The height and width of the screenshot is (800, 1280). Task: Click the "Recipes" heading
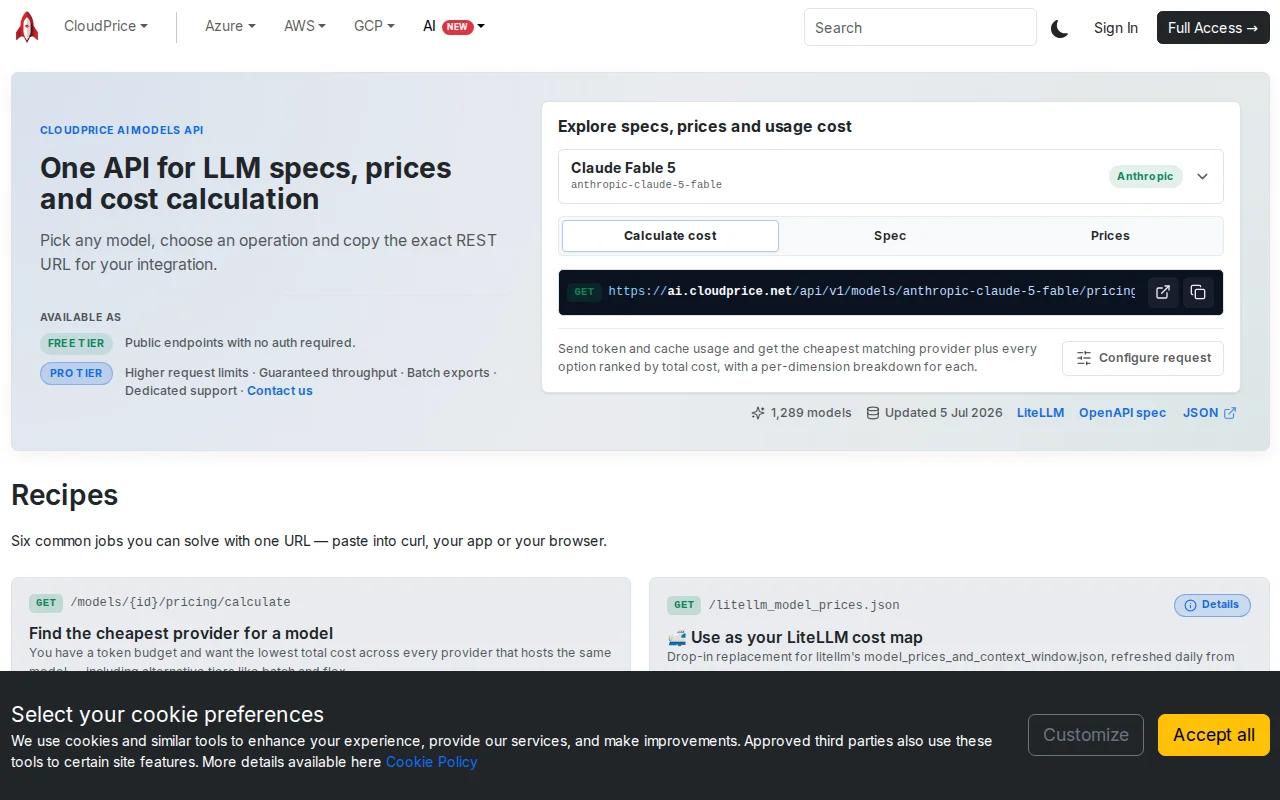coord(64,495)
